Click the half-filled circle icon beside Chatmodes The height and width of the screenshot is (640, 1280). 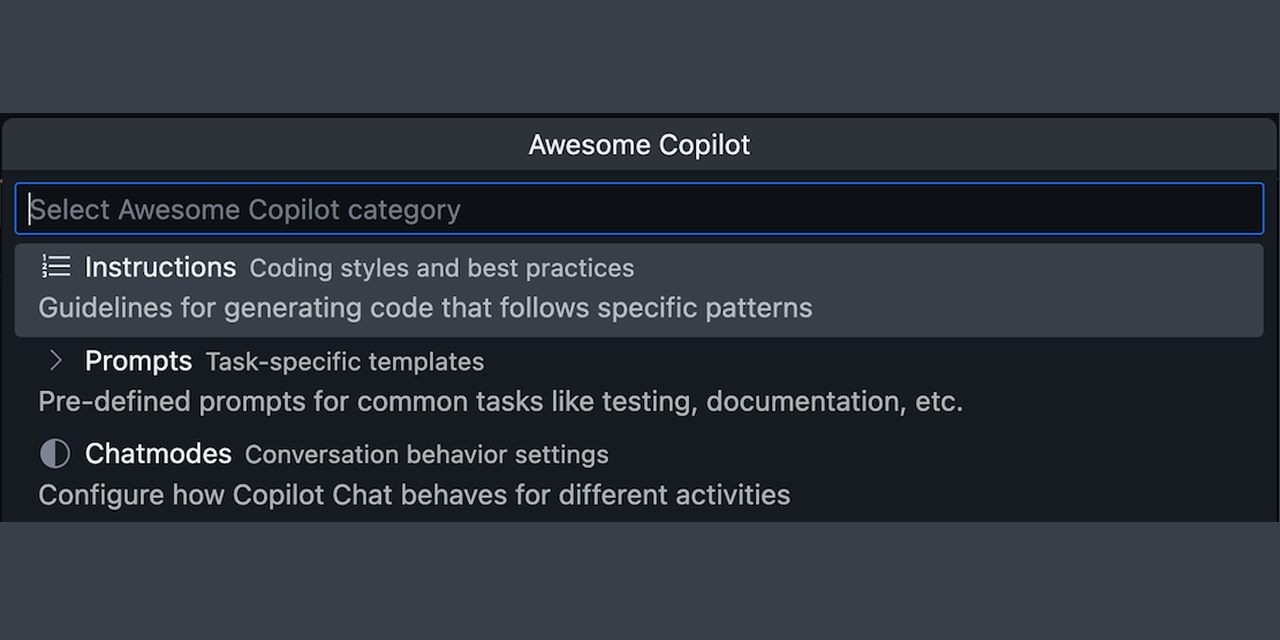point(55,453)
